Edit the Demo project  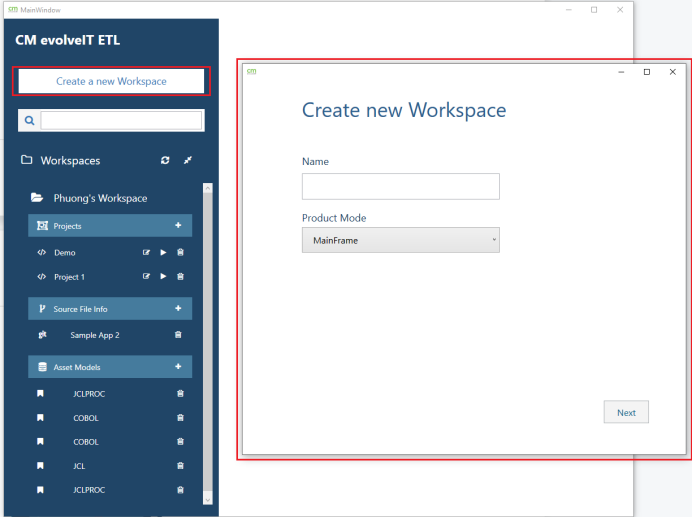pos(146,253)
